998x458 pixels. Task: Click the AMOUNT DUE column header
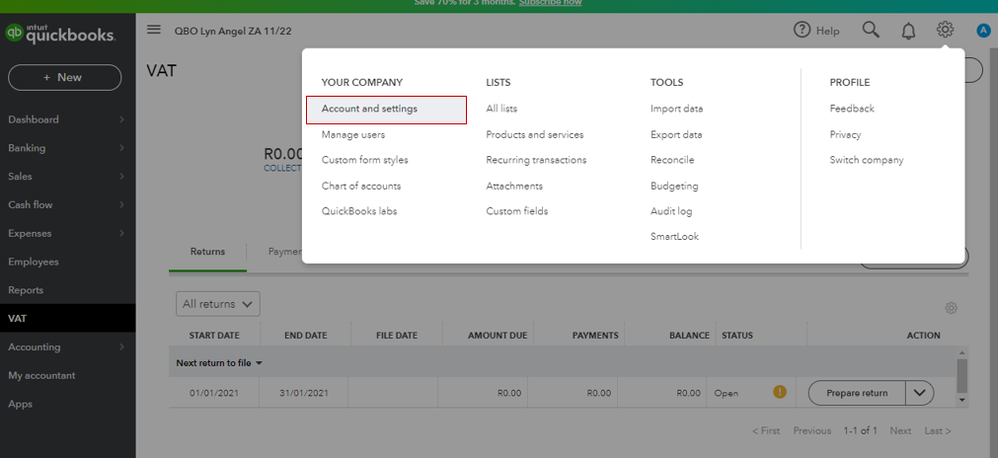(498, 335)
